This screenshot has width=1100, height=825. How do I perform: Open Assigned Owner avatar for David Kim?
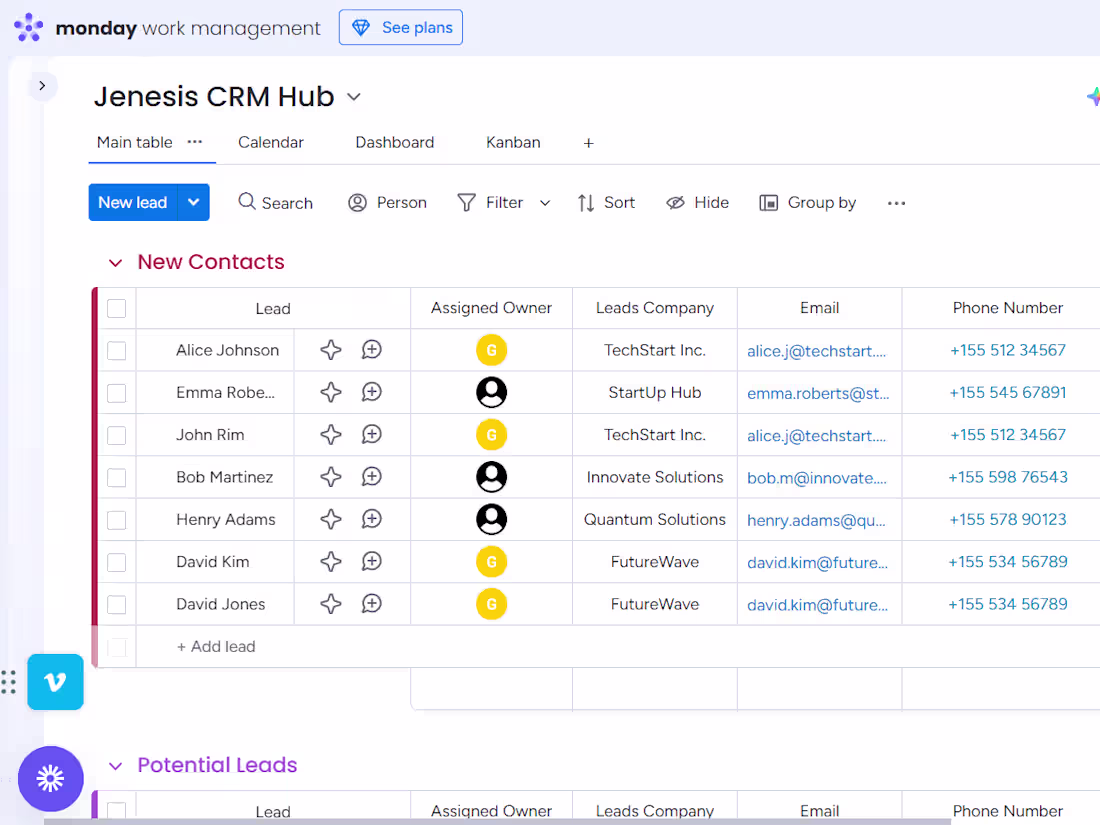click(491, 561)
